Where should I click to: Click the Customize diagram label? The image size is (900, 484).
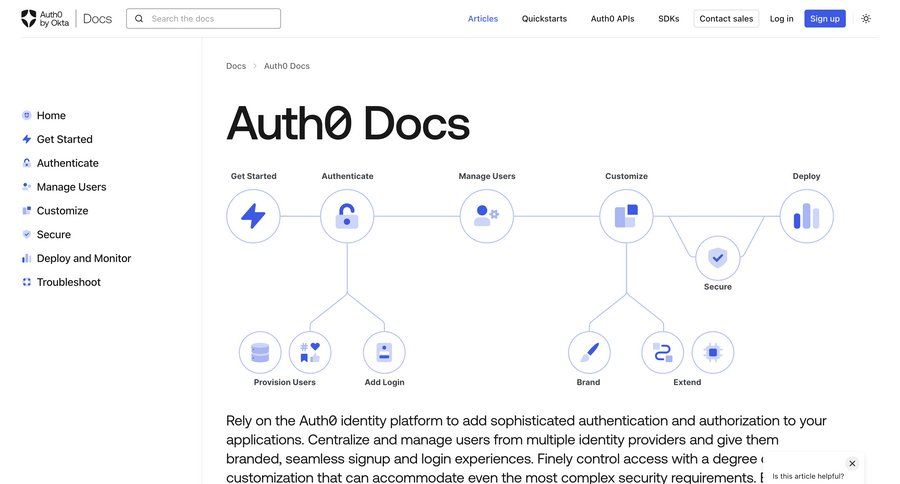626,176
